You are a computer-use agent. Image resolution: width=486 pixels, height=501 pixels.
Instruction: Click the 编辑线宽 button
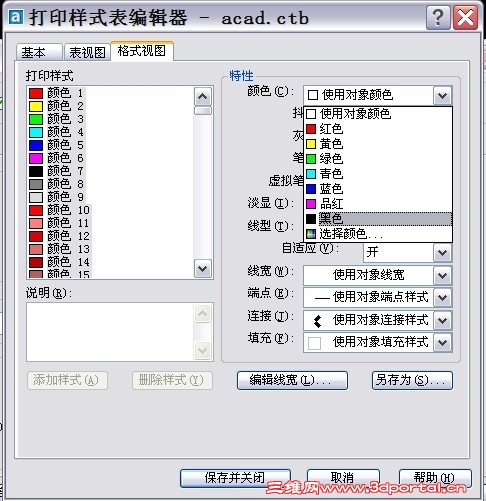point(292,380)
